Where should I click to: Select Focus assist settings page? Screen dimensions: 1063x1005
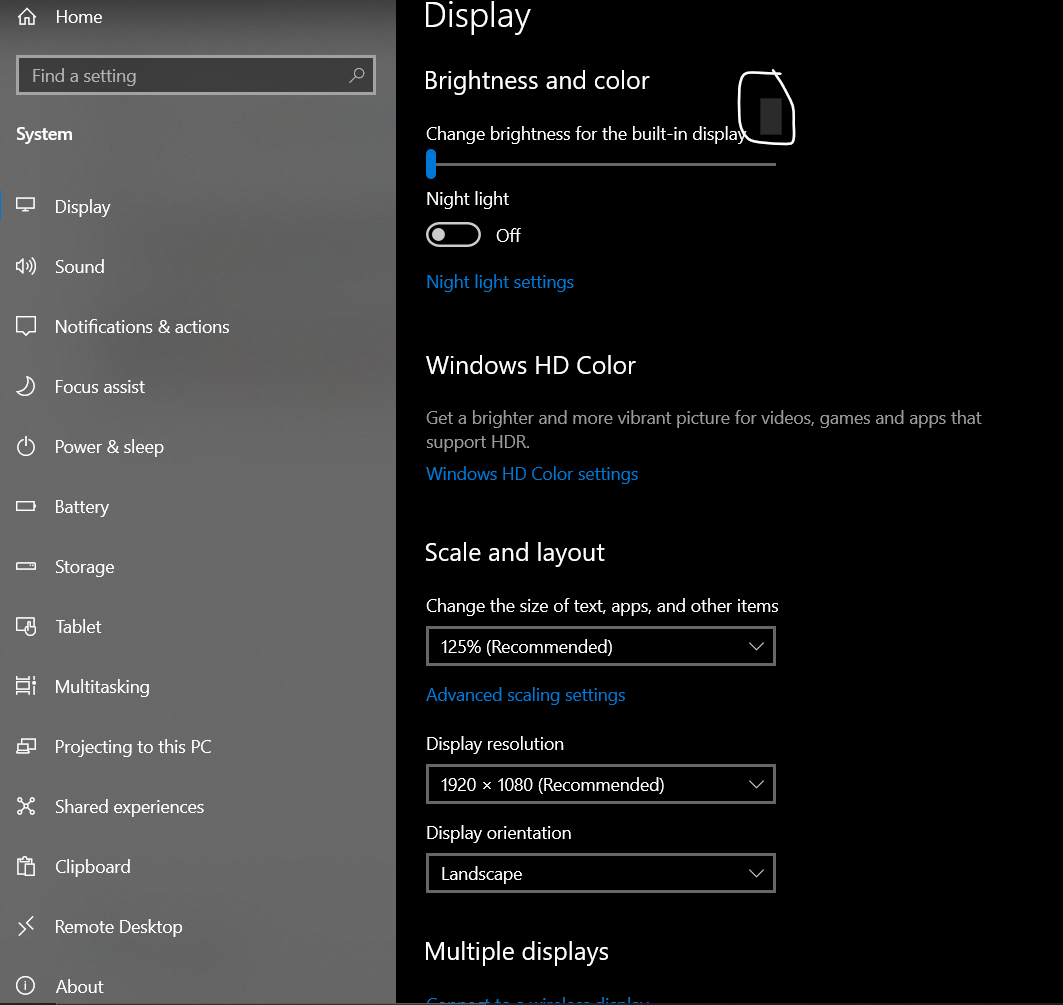(x=100, y=387)
